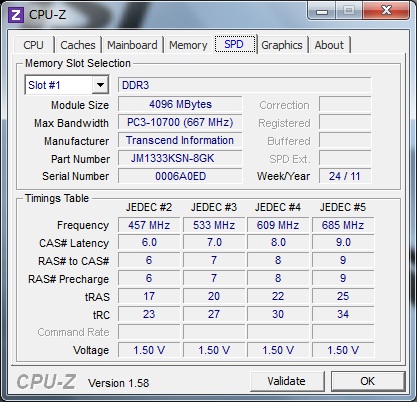Click the empty SPD Ext. field
The width and height of the screenshot is (417, 402).
point(345,158)
